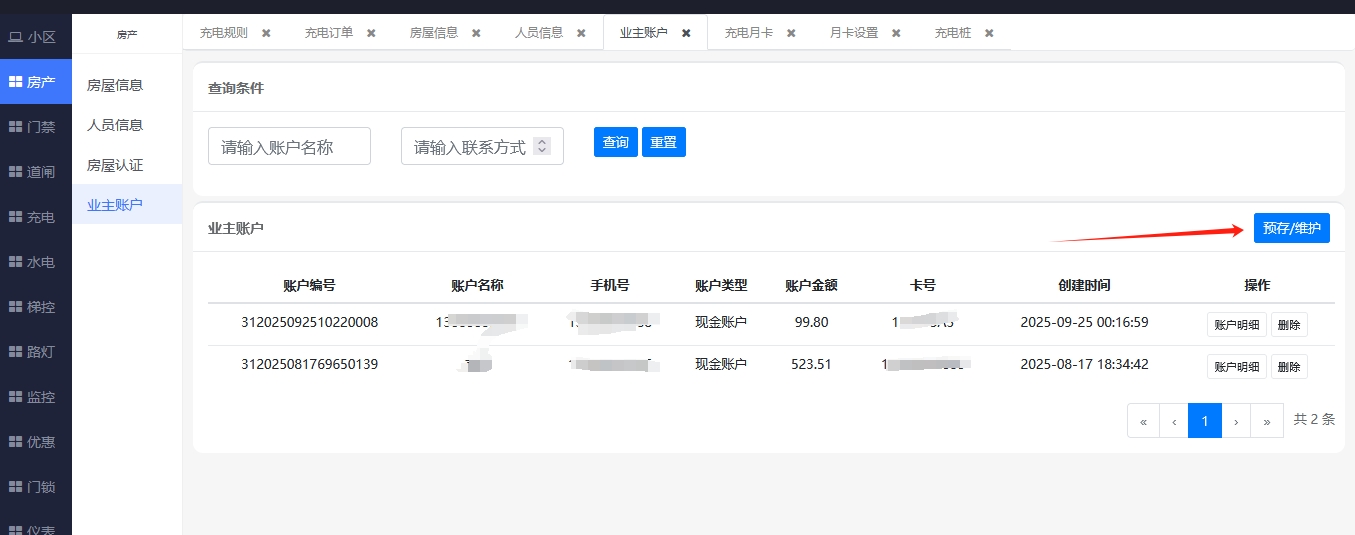The height and width of the screenshot is (535, 1355).
Task: Close the 充电规则 tab
Action: click(266, 33)
